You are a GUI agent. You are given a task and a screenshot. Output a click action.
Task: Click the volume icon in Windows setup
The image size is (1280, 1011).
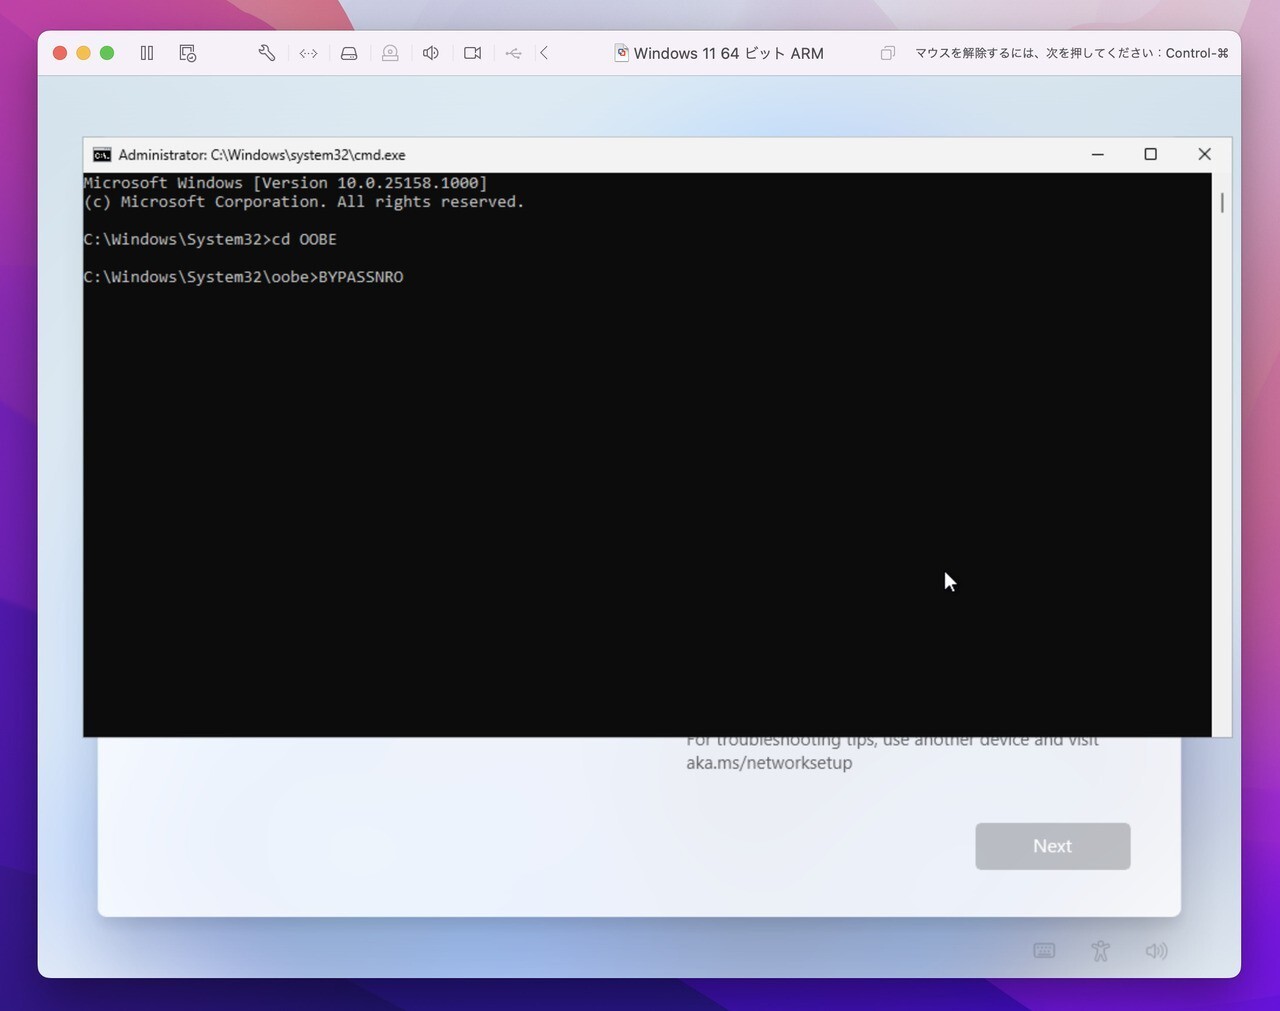point(1156,950)
